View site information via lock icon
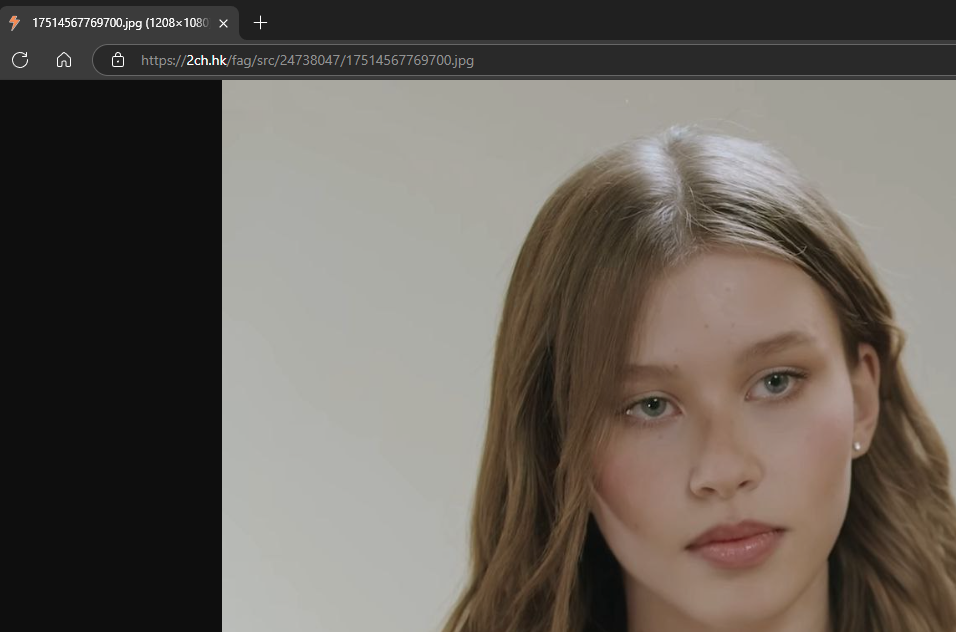The height and width of the screenshot is (632, 956). (x=118, y=60)
